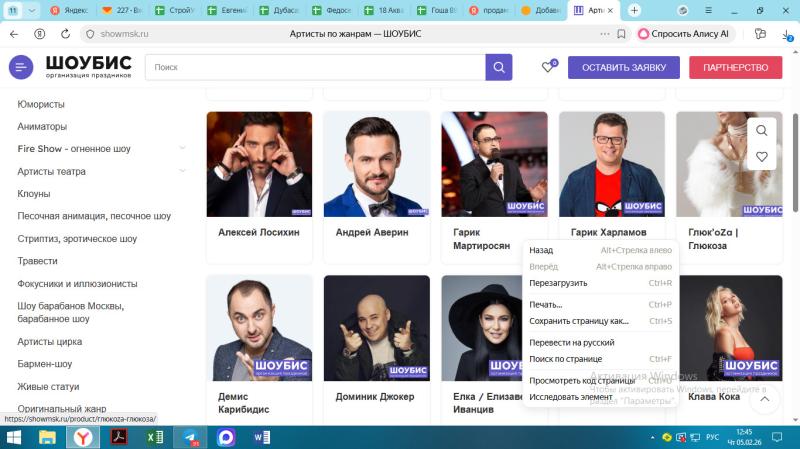
Task: Open Adobe Acrobat from taskbar
Action: (x=119, y=437)
